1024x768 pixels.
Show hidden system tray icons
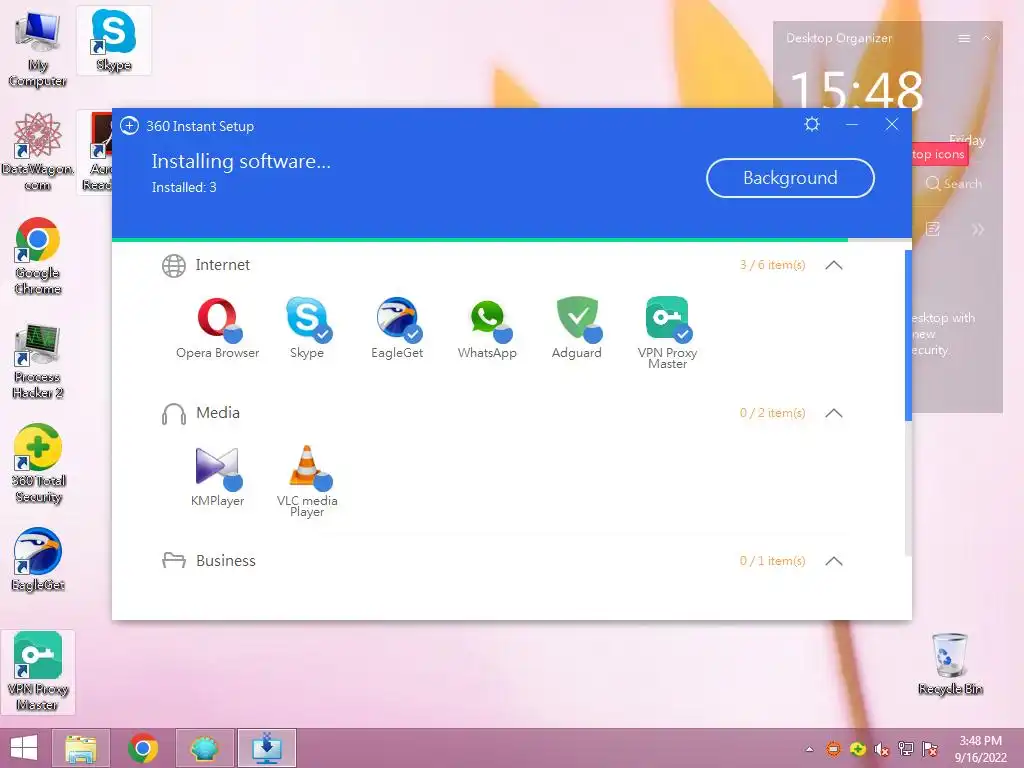(x=810, y=749)
